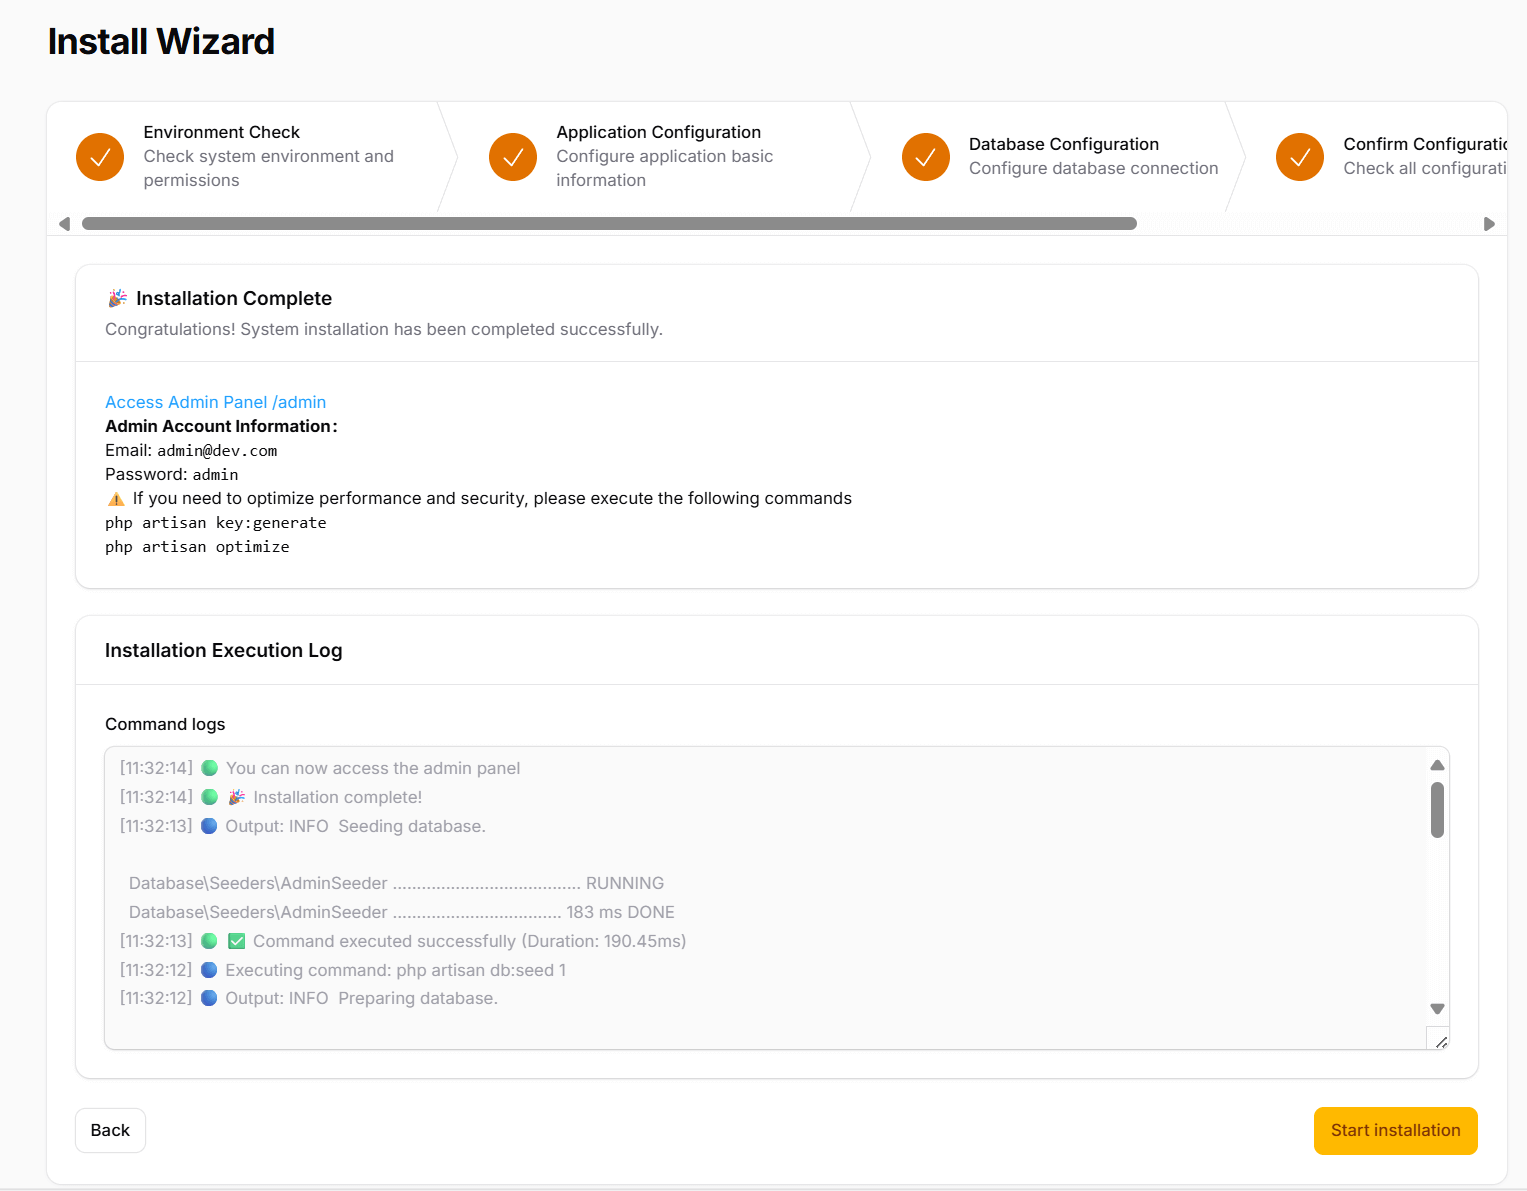Click the Database Configuration checkmark icon
This screenshot has height=1191, width=1527.
[926, 157]
